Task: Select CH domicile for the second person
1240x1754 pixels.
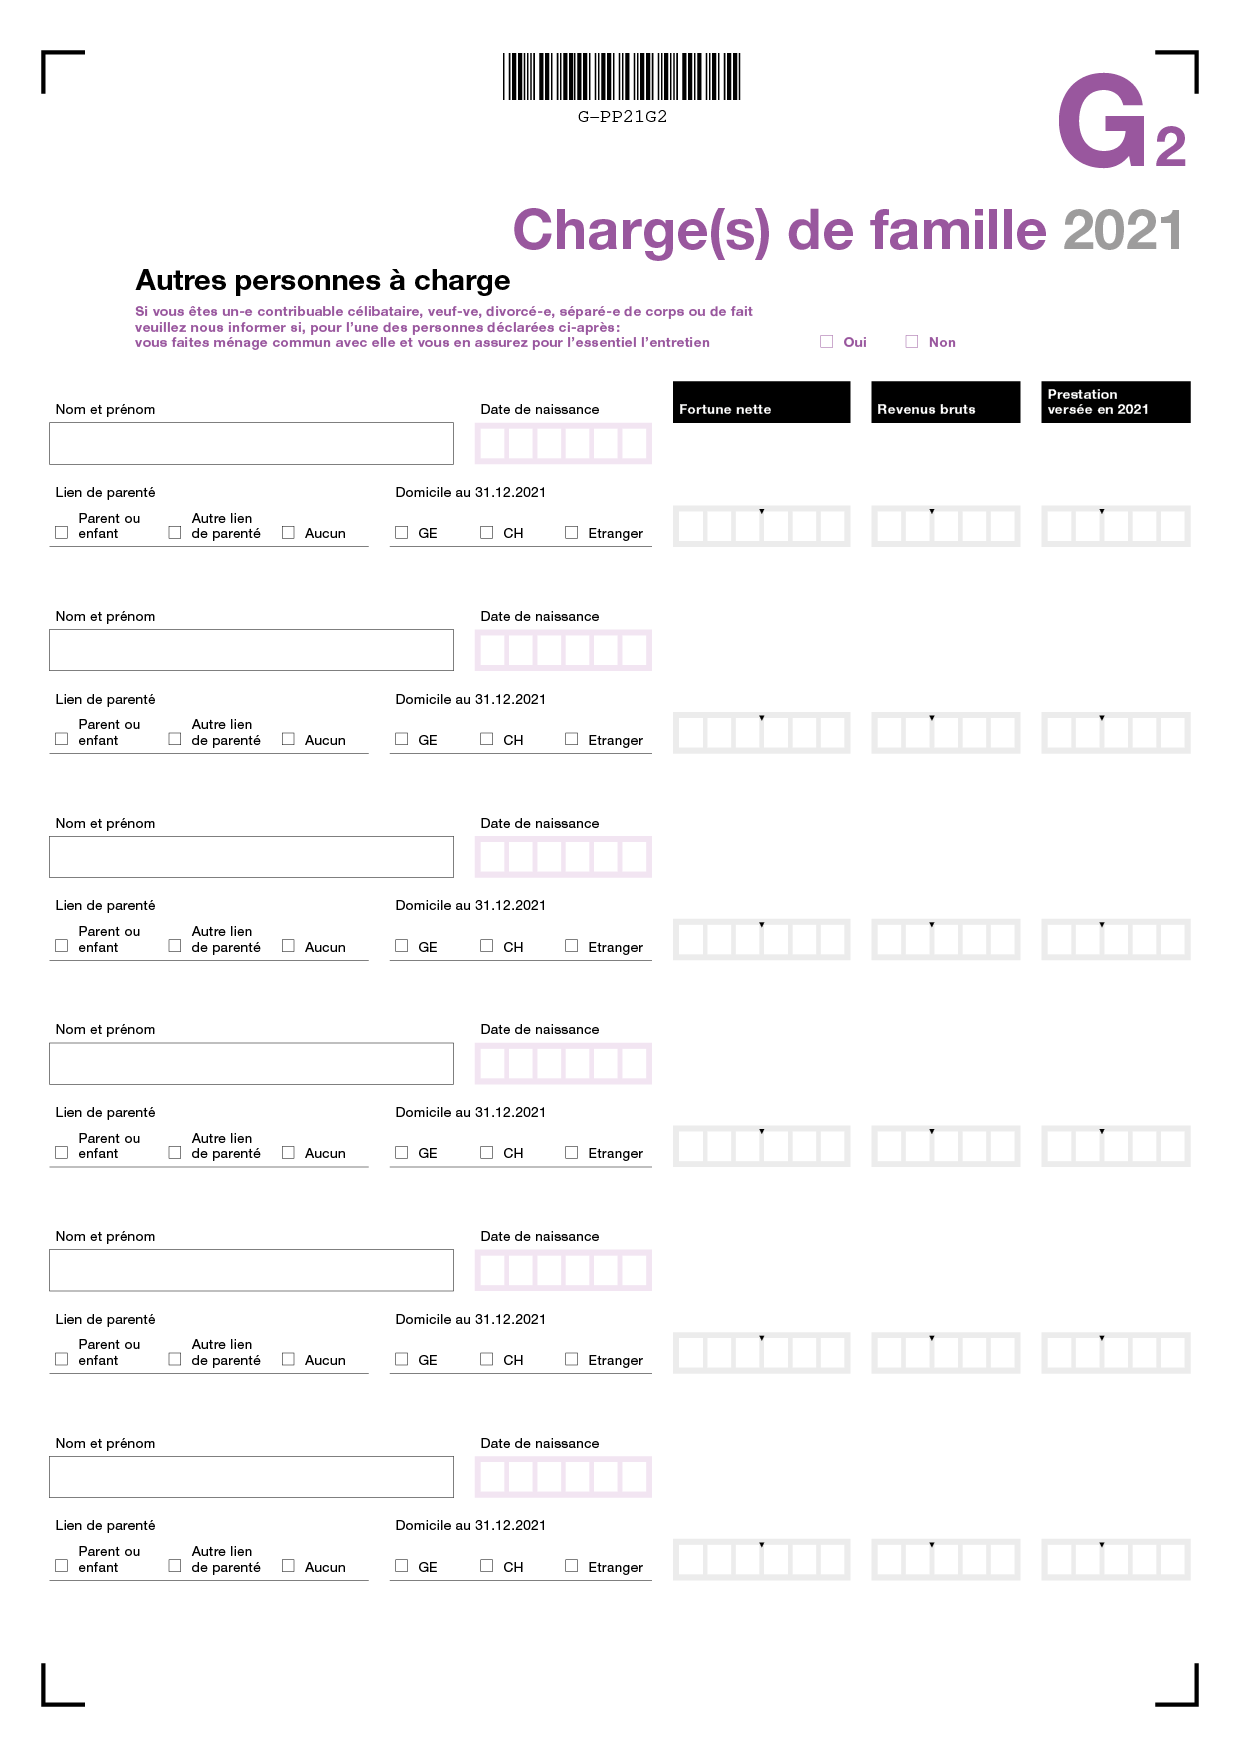Action: (x=487, y=739)
